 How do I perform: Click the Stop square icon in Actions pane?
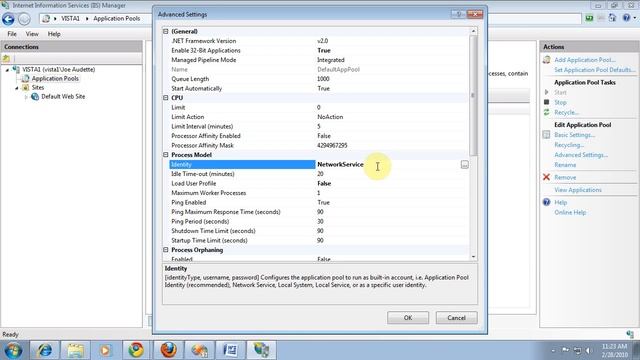coord(547,102)
